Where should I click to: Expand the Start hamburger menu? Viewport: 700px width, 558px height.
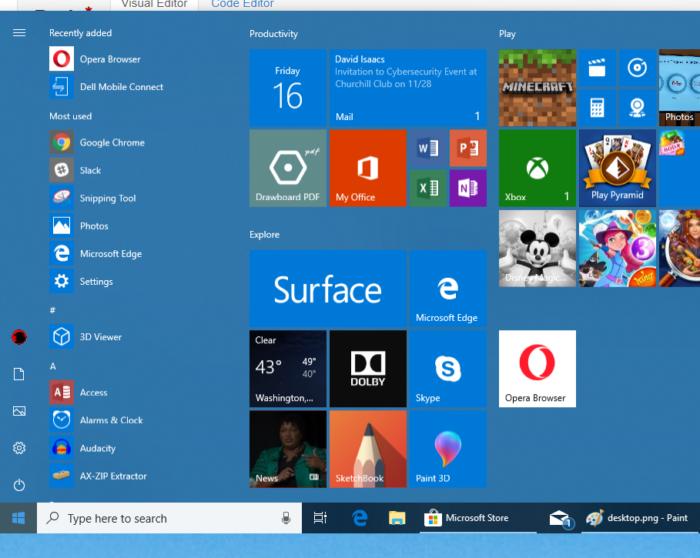click(x=19, y=33)
